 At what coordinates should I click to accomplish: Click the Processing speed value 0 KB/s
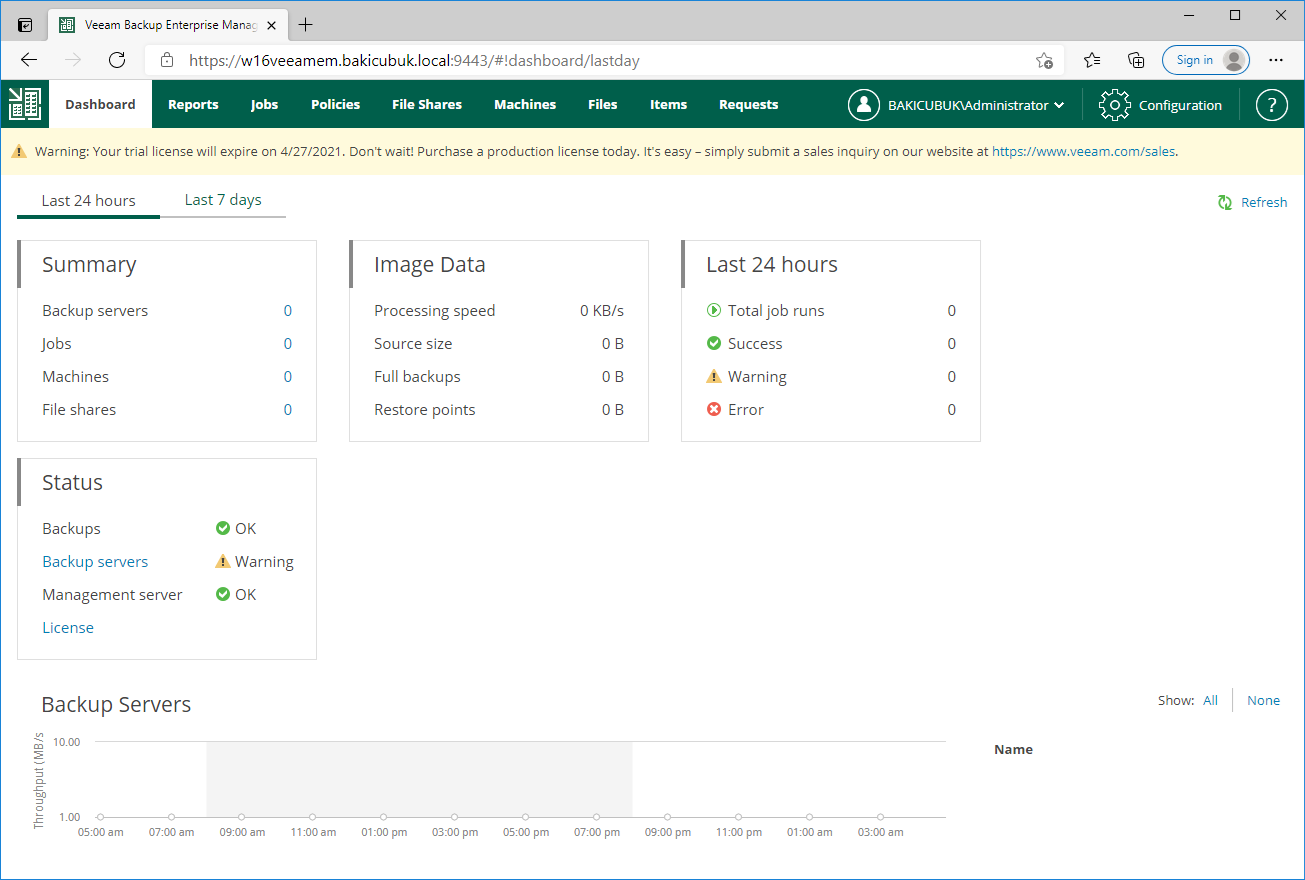tap(602, 310)
